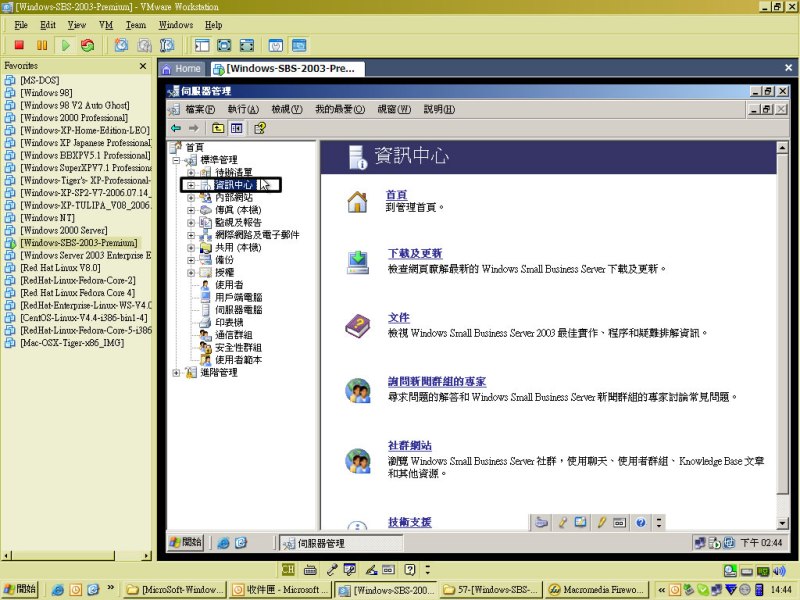Expand the 傳真 (本機) tree node

coord(191,210)
